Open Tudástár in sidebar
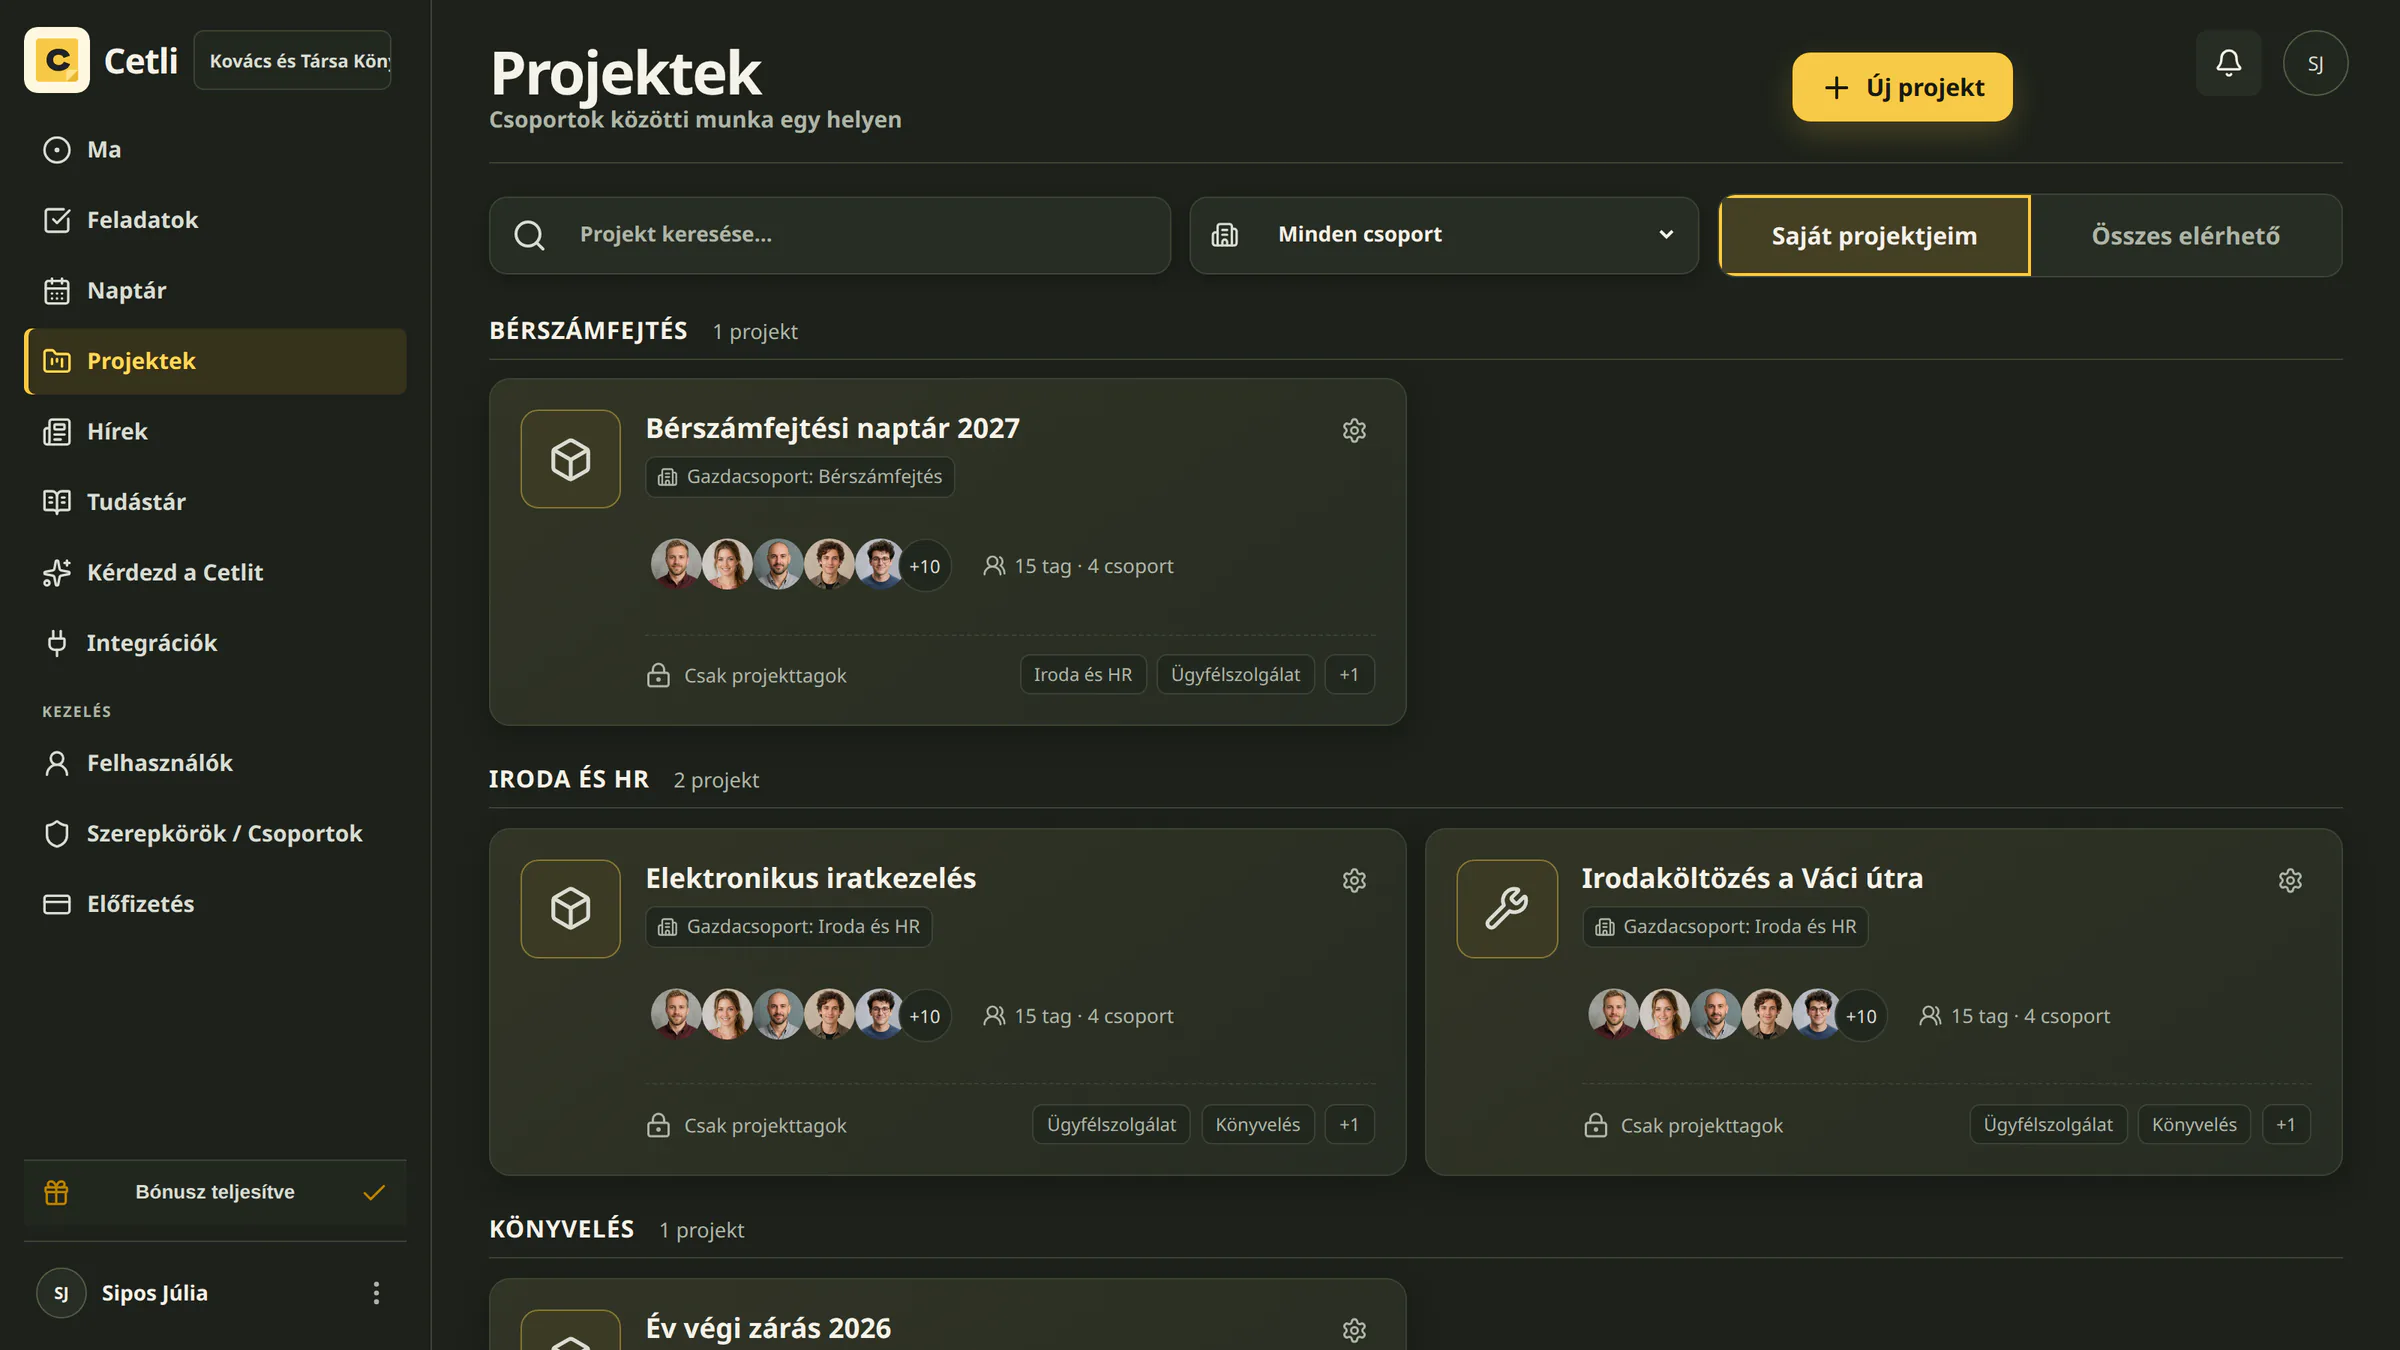The width and height of the screenshot is (2400, 1350). (215, 502)
